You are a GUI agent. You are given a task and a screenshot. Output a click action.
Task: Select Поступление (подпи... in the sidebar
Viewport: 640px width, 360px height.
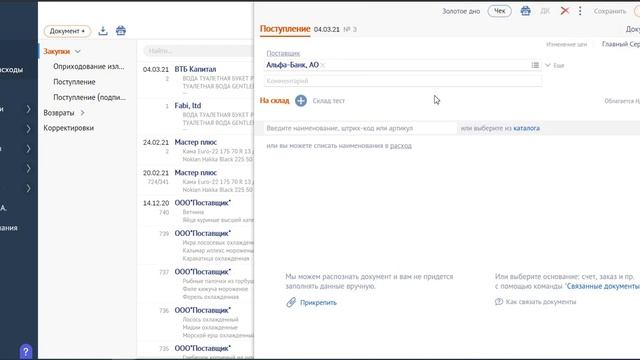tap(89, 98)
